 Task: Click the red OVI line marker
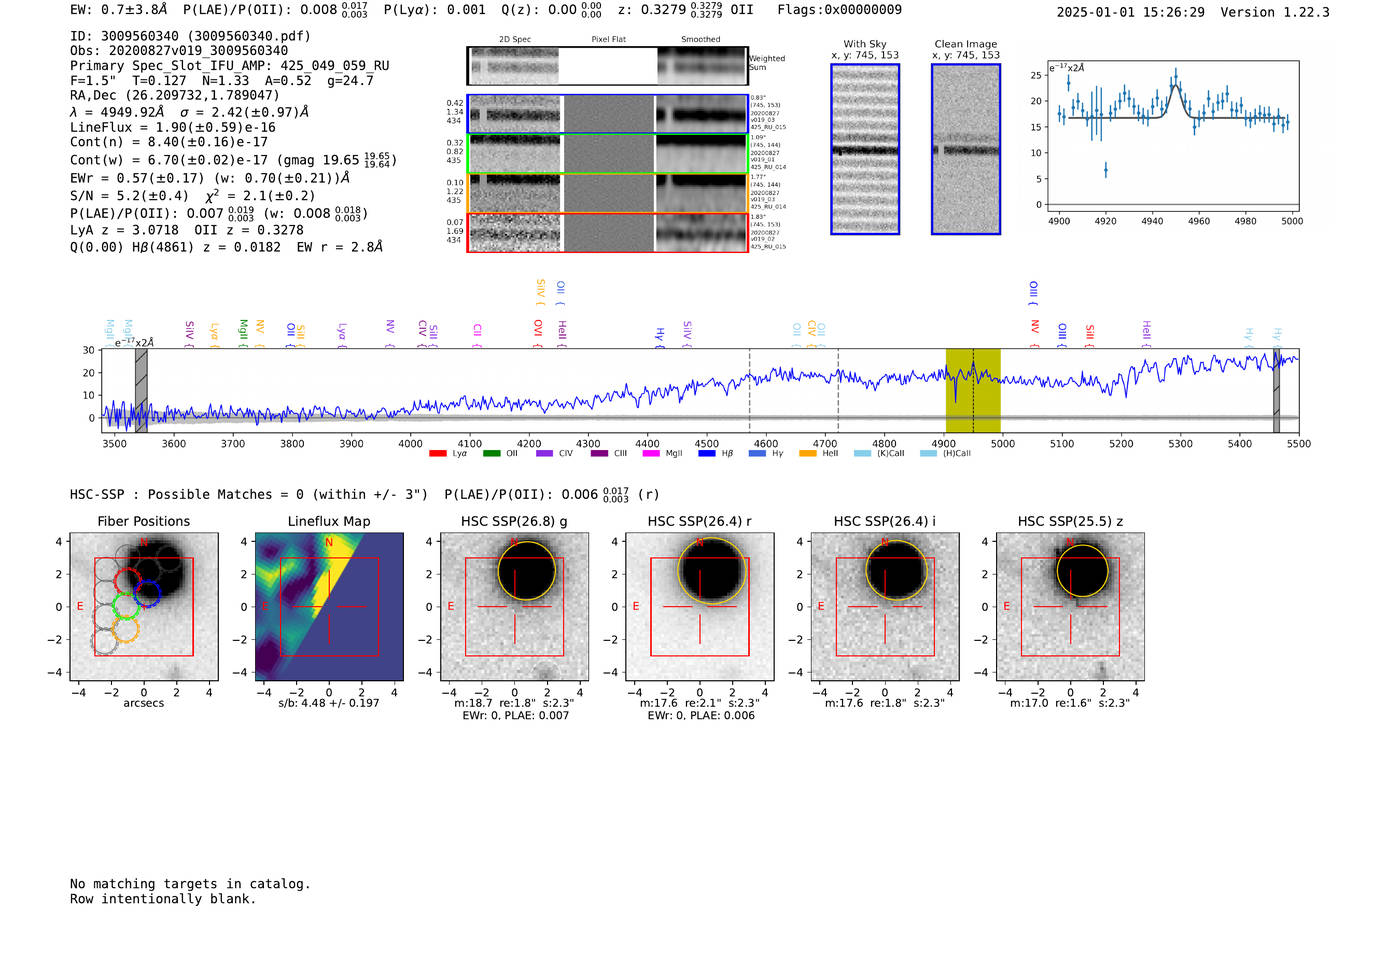[x=538, y=334]
